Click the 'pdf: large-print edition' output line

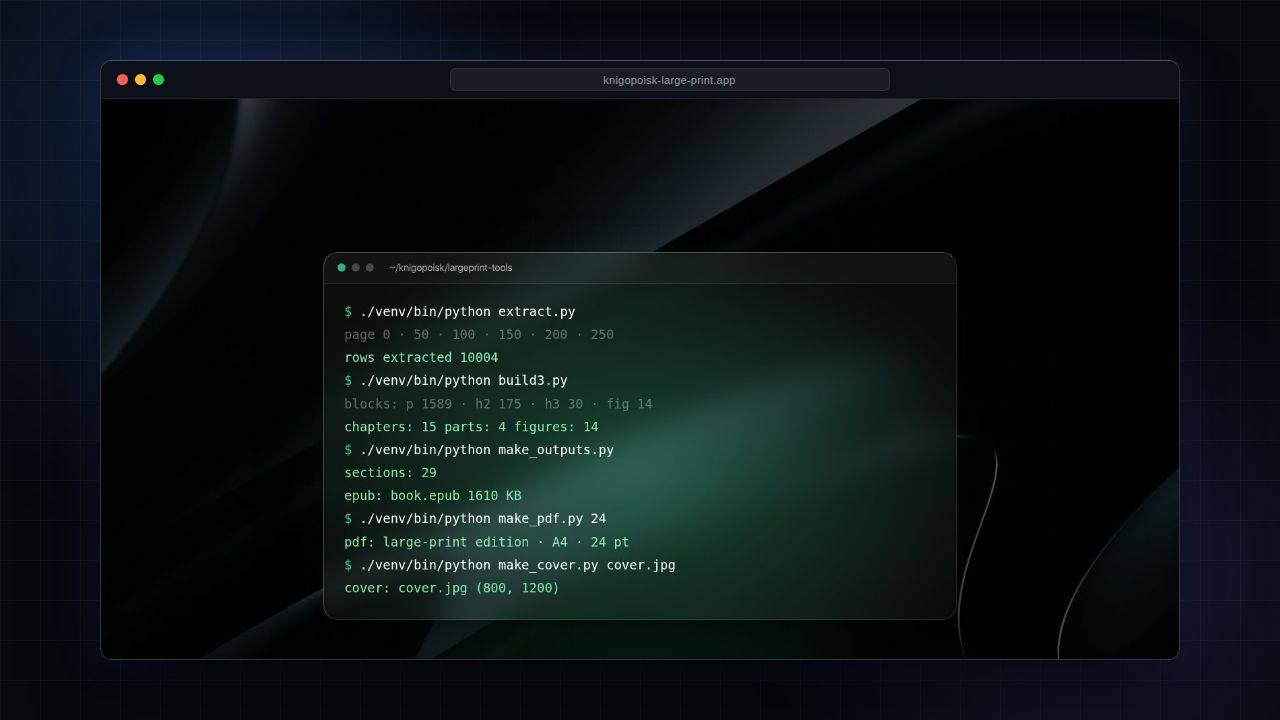coord(487,542)
